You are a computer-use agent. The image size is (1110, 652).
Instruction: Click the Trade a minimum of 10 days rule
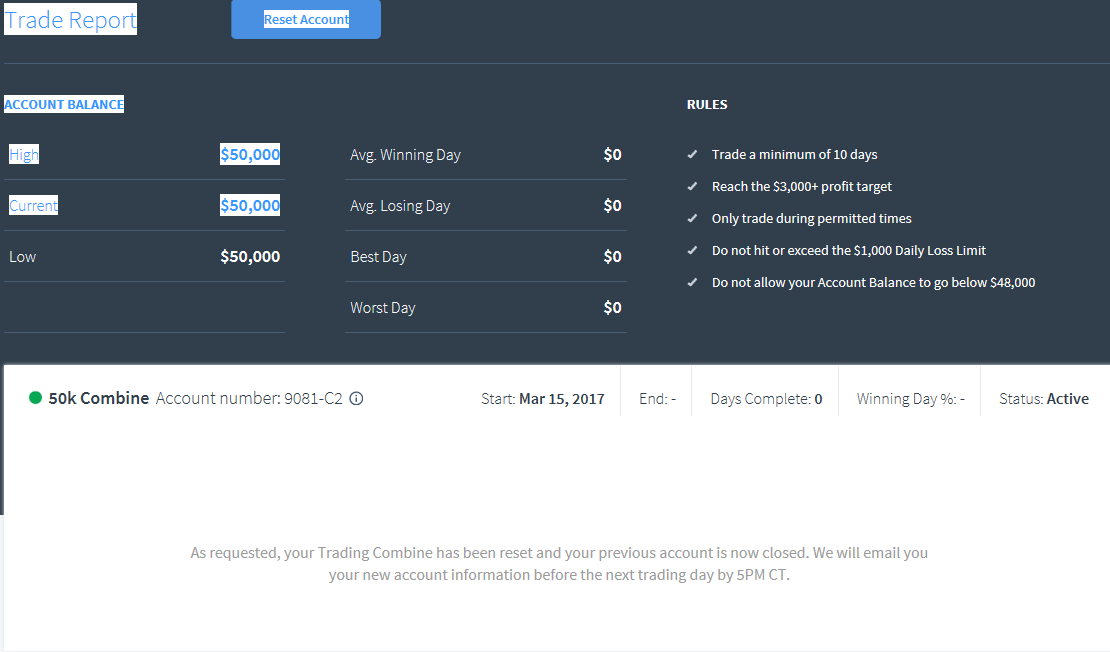point(794,154)
